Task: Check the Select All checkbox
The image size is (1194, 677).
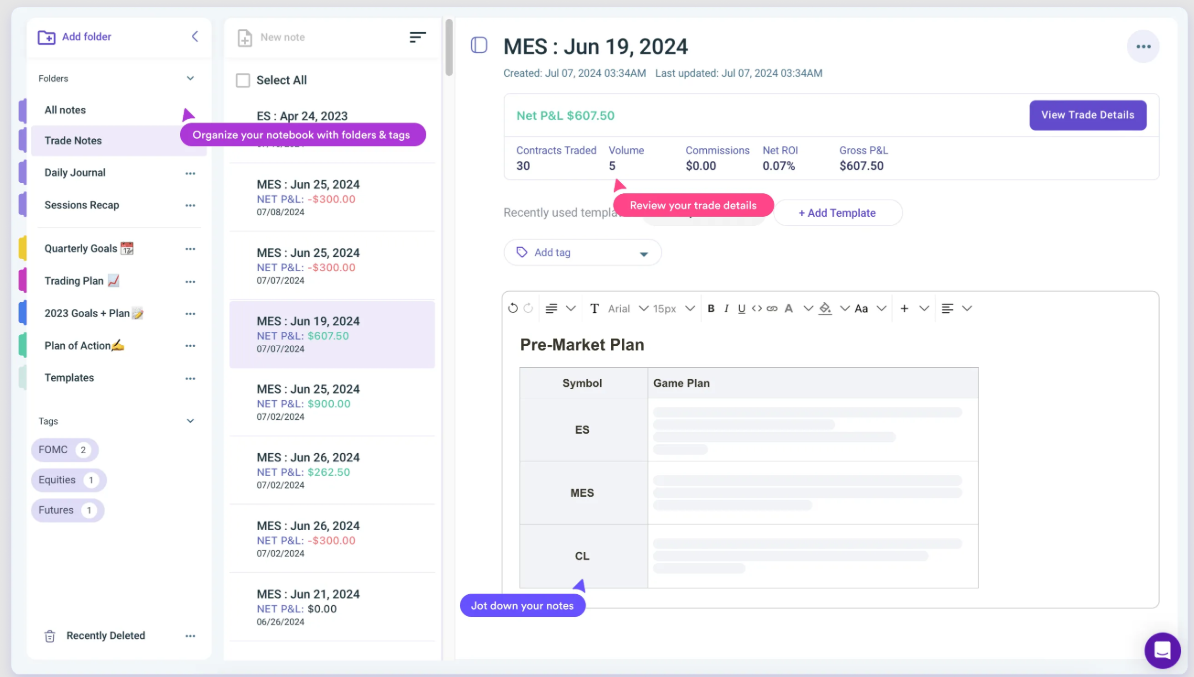Action: tap(243, 80)
